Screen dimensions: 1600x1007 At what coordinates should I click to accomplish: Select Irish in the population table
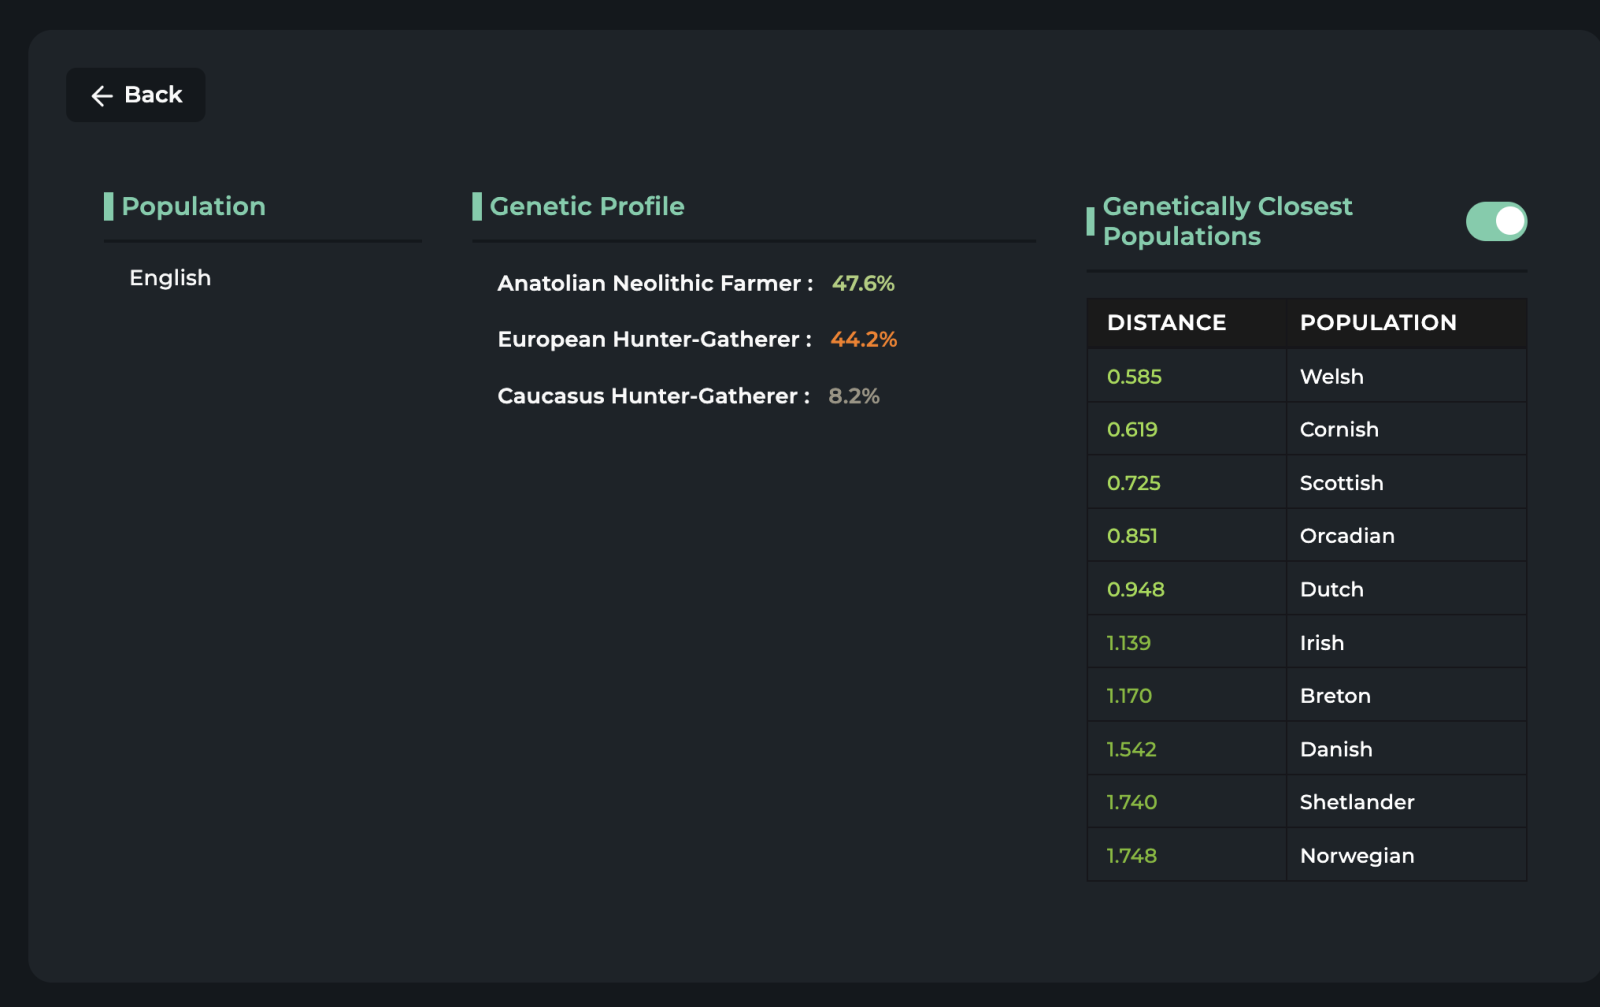[x=1306, y=642]
